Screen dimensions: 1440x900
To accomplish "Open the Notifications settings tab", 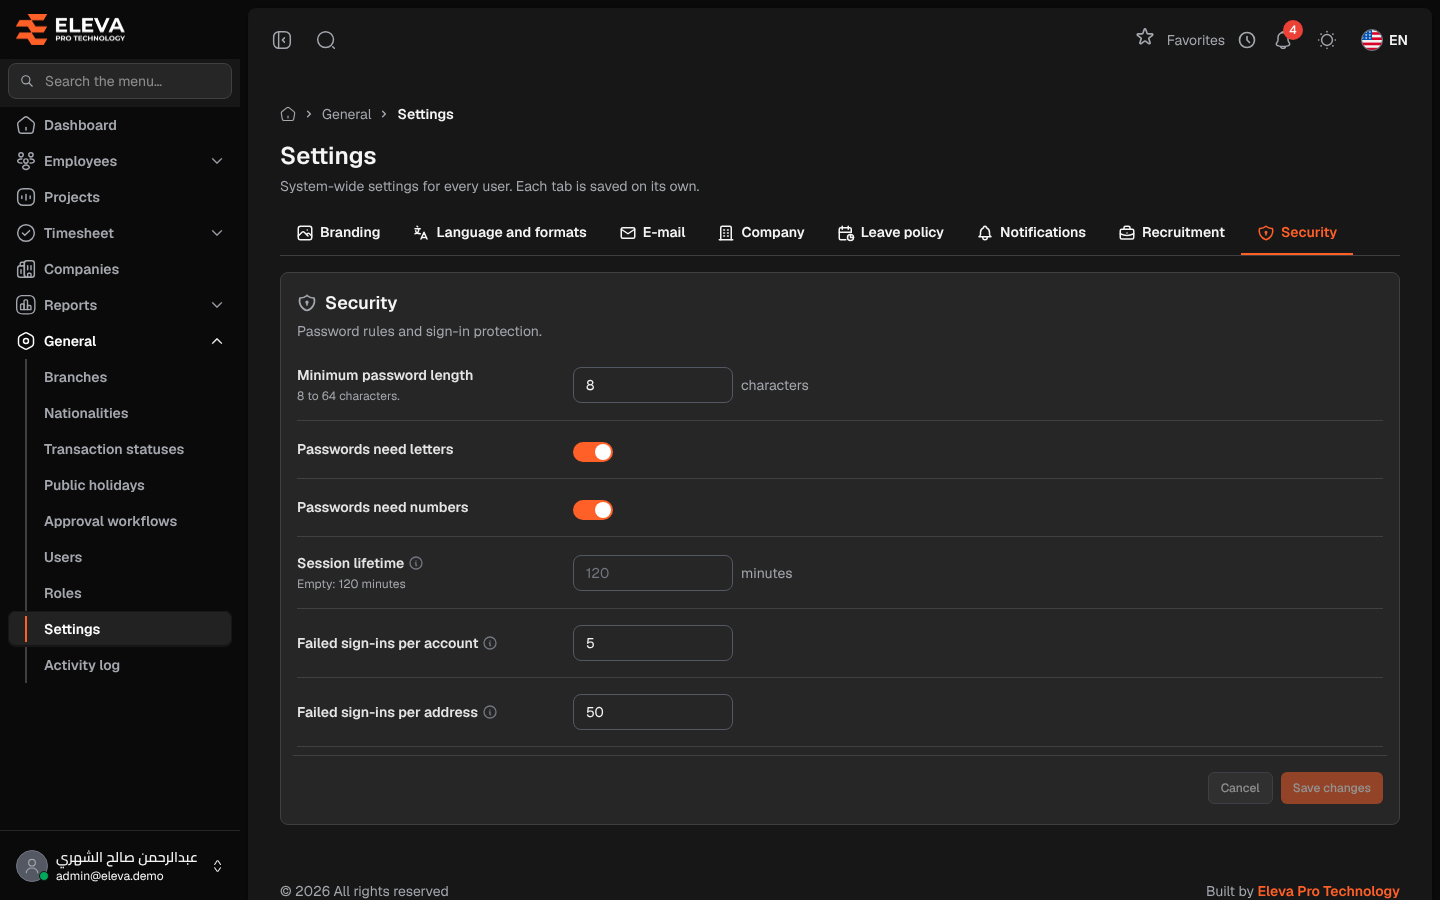I will 1032,233.
